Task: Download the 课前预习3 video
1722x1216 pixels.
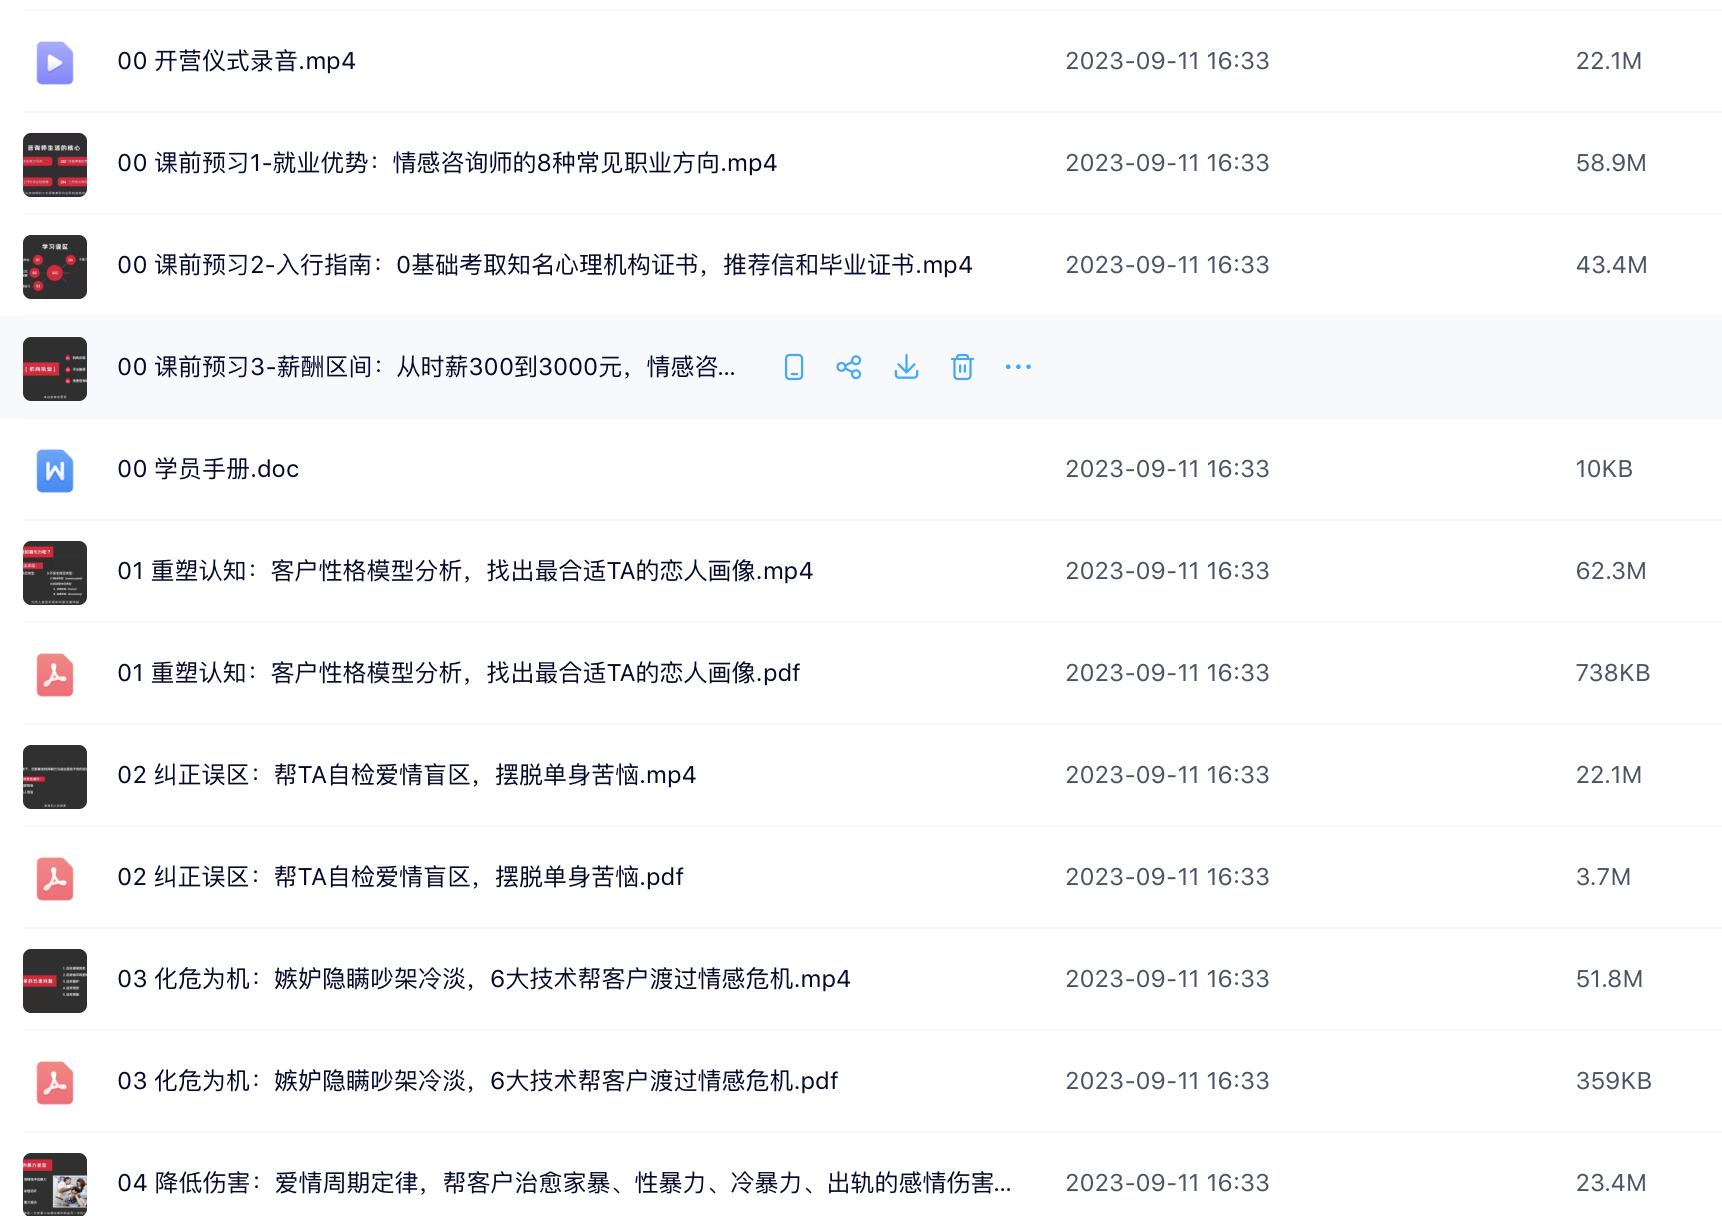Action: pyautogui.click(x=906, y=367)
